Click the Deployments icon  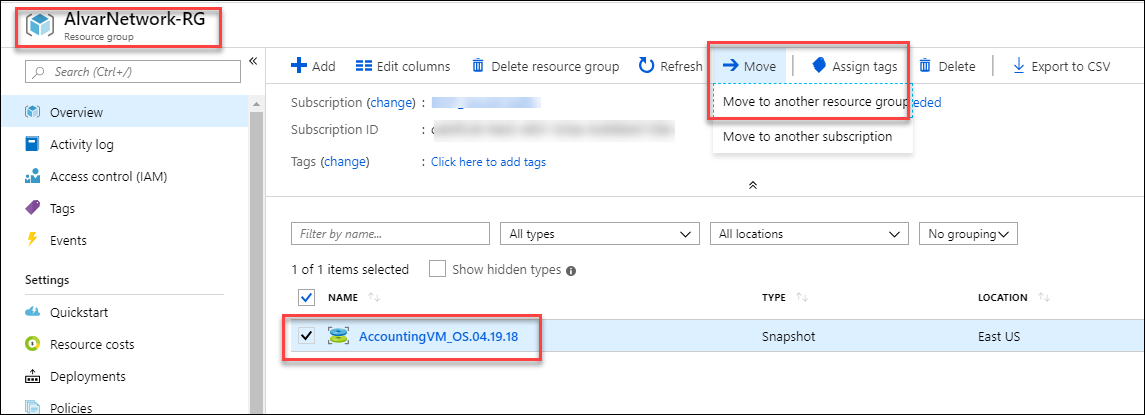[32, 377]
